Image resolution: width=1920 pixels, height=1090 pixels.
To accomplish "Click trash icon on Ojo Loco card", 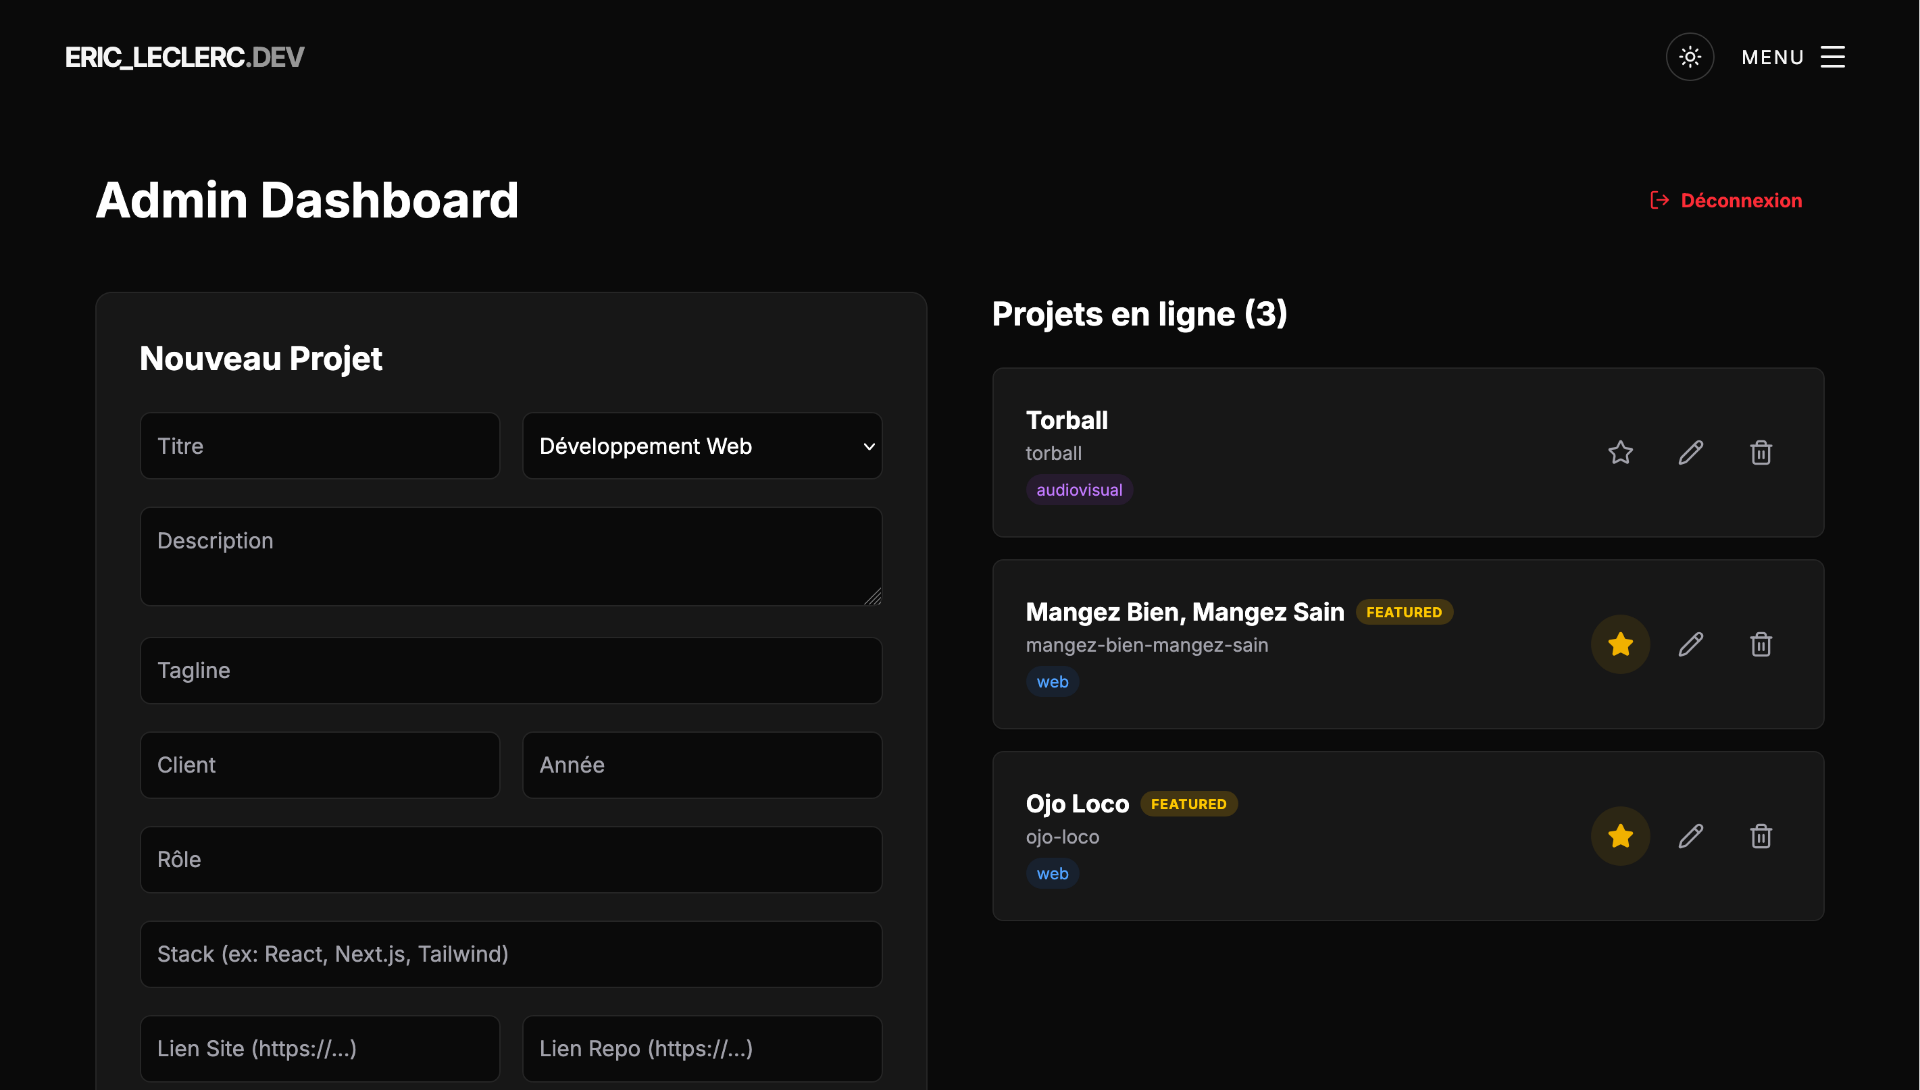I will 1761,837.
